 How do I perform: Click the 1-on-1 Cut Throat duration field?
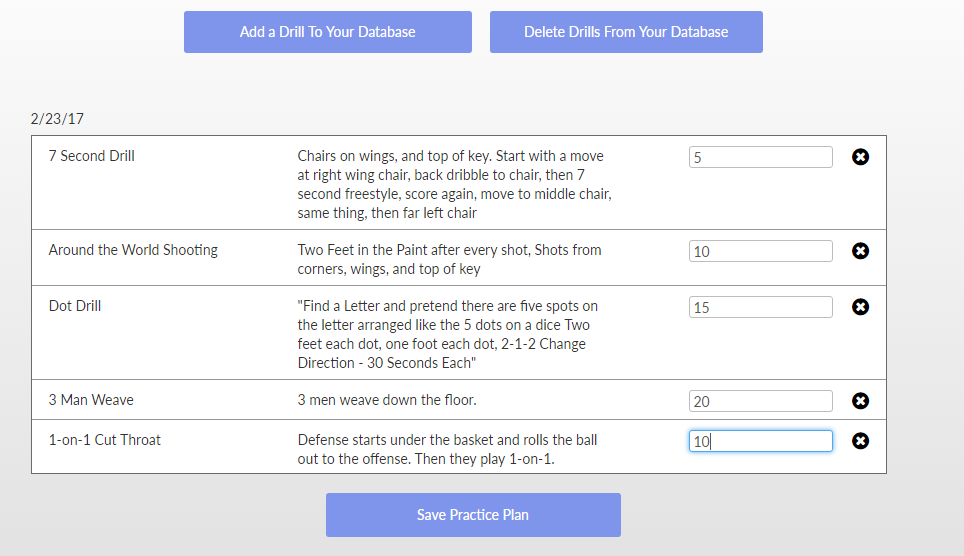tap(760, 441)
